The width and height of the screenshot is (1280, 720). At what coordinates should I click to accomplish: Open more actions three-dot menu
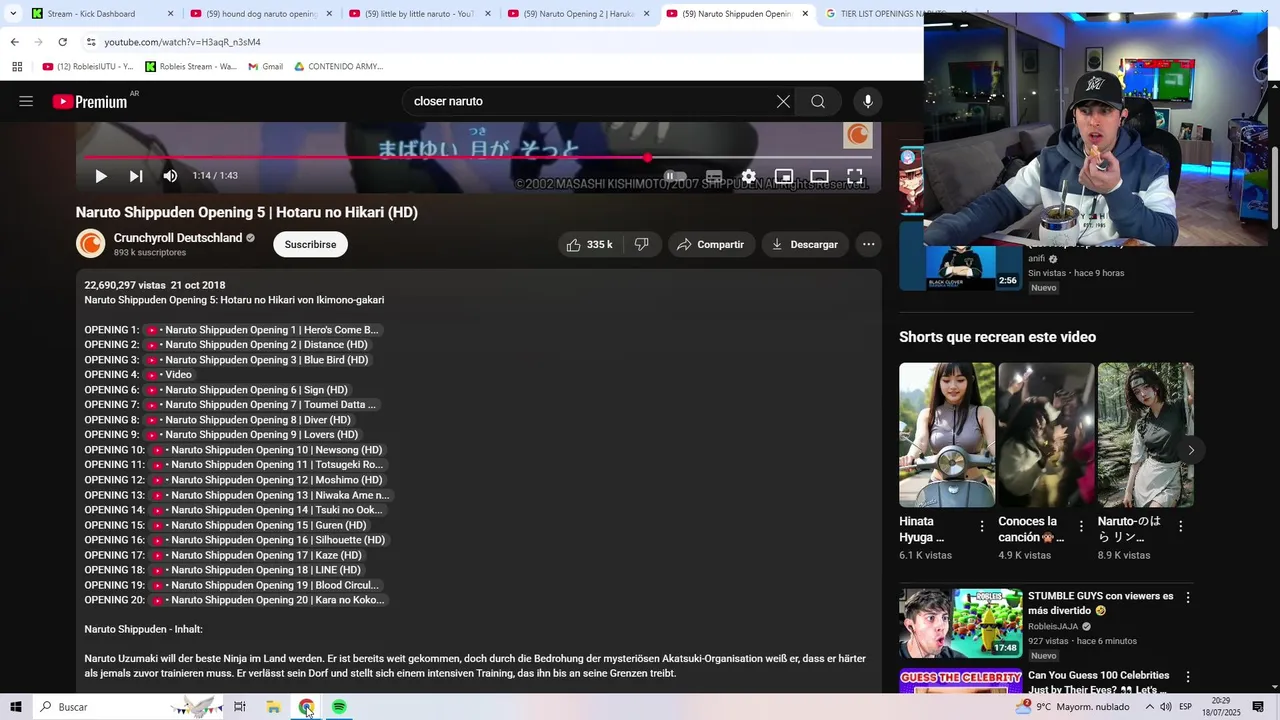[x=868, y=244]
